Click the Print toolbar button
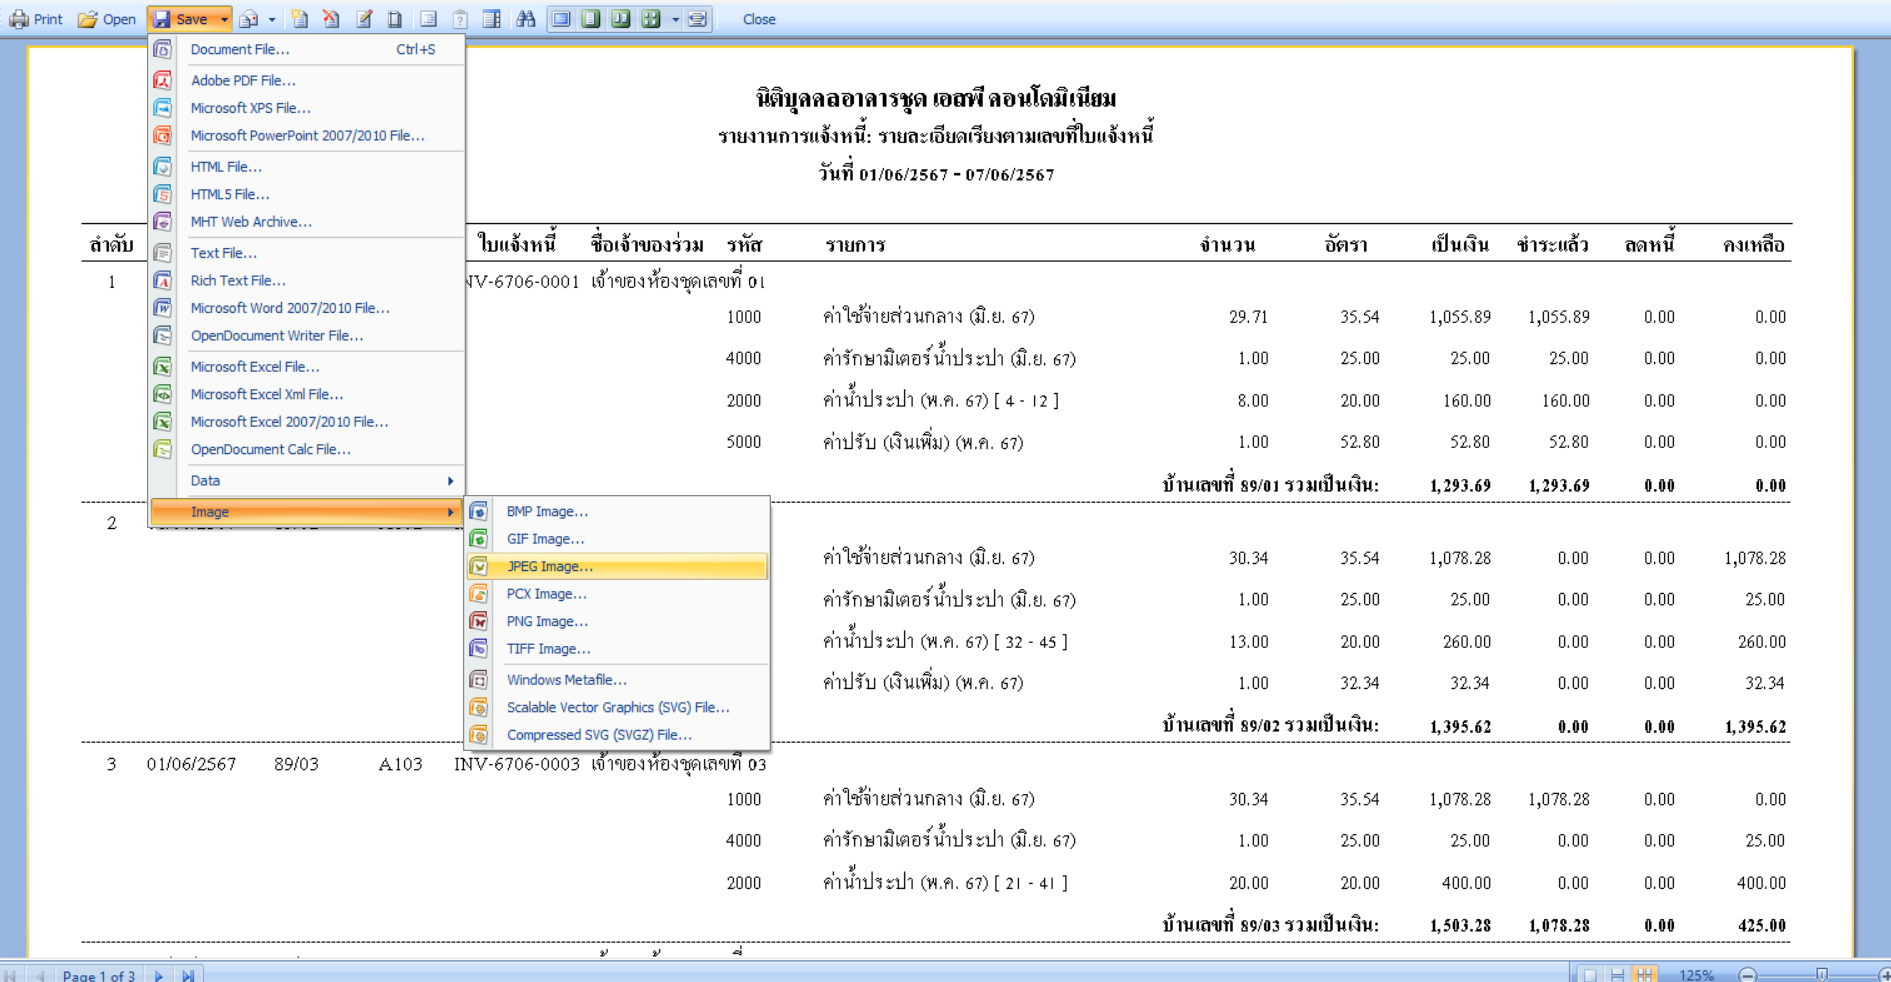 click(x=36, y=19)
